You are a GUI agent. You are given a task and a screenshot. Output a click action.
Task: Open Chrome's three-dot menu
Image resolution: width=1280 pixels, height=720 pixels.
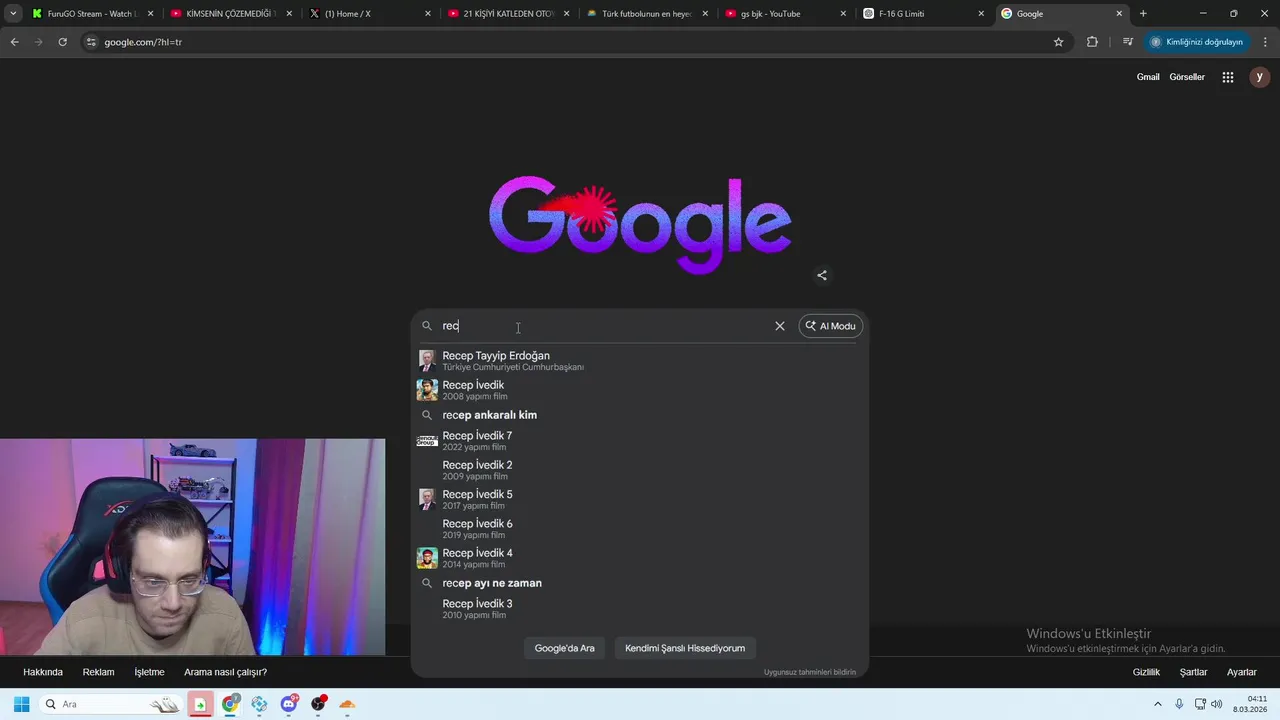point(1265,42)
